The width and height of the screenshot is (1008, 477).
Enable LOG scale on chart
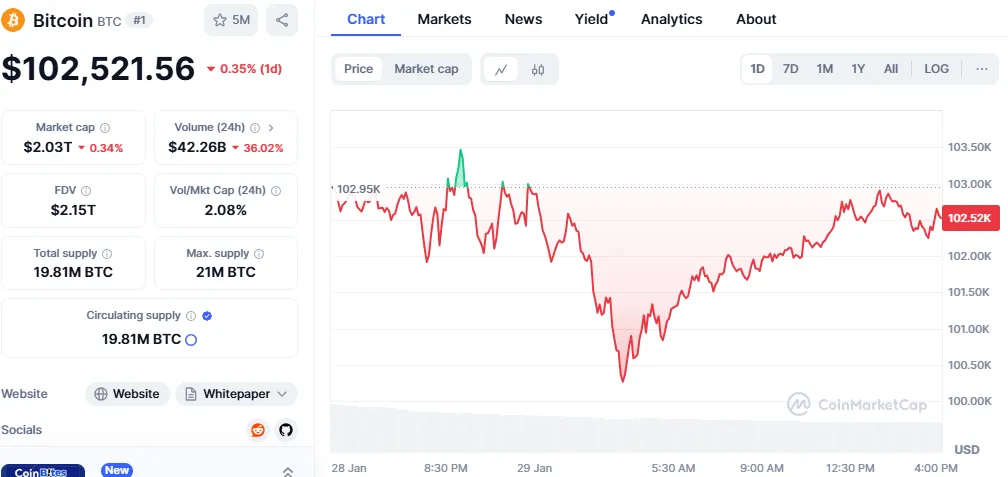(936, 69)
